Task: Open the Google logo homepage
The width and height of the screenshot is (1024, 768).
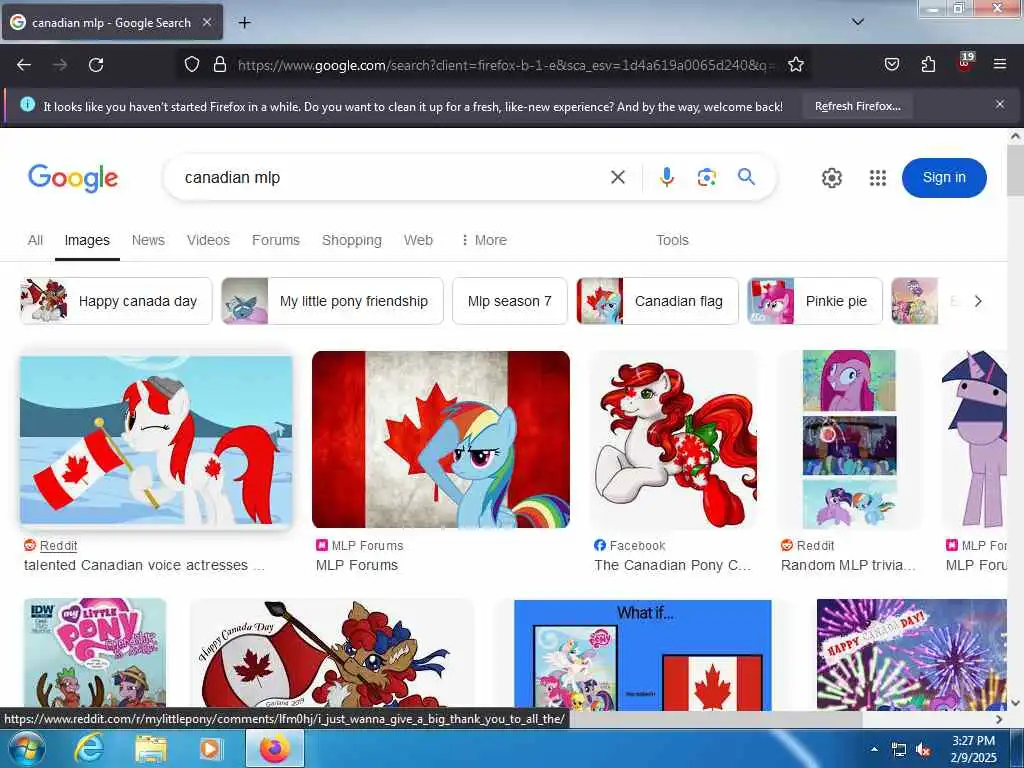Action: [x=73, y=178]
